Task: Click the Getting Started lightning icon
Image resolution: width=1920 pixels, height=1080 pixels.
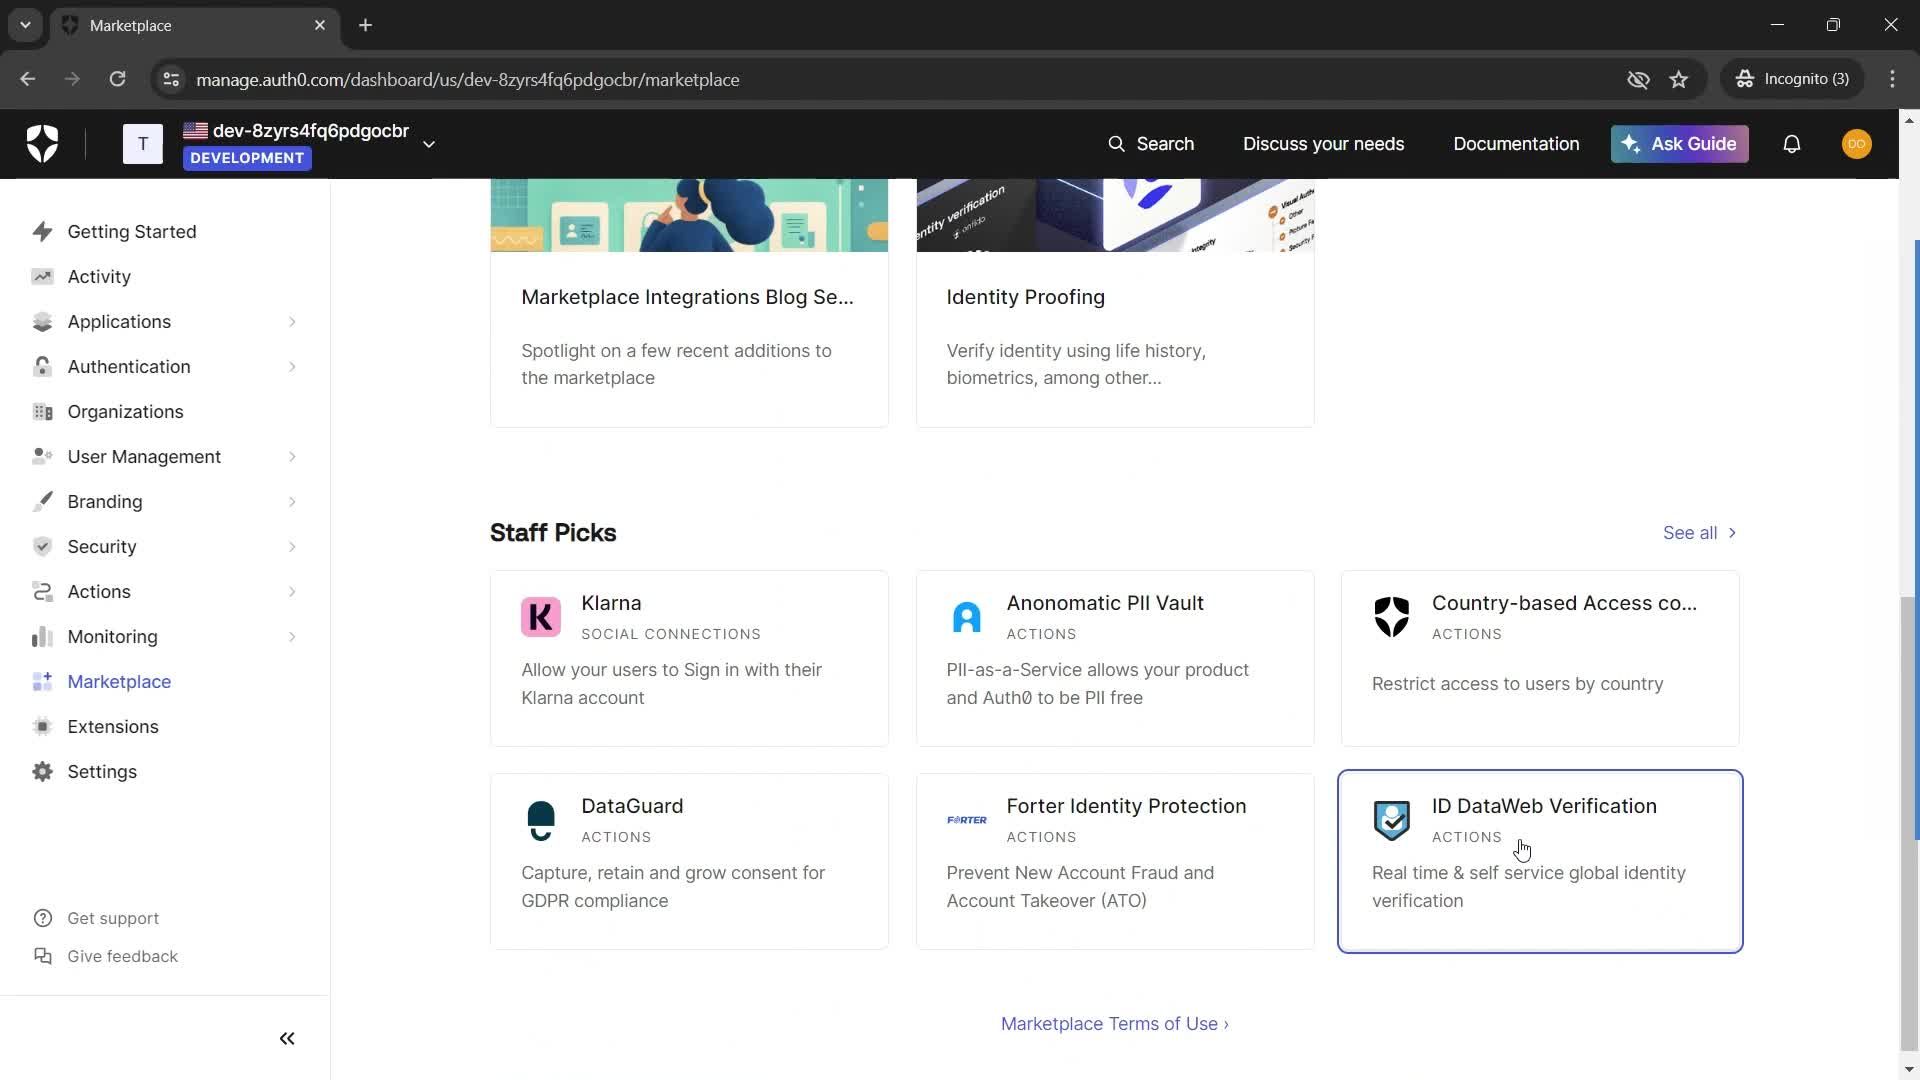Action: point(42,232)
